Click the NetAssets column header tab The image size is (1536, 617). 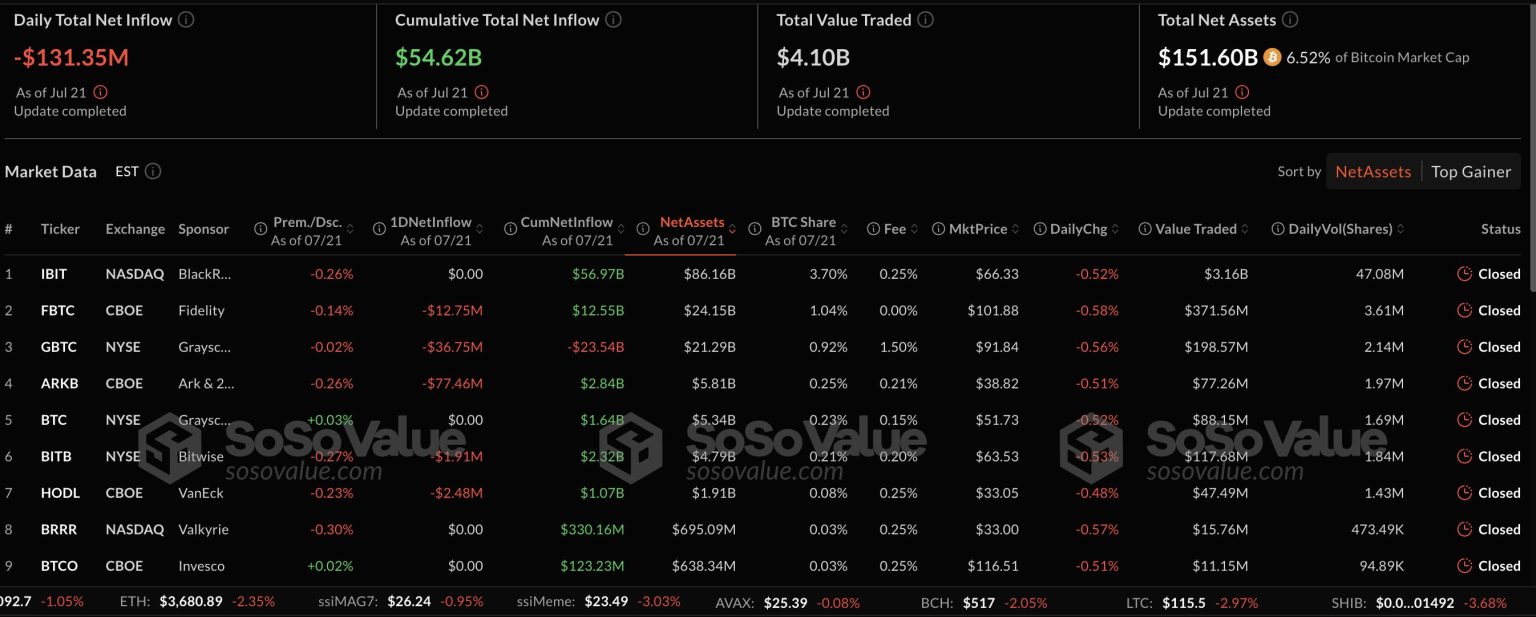click(x=691, y=223)
